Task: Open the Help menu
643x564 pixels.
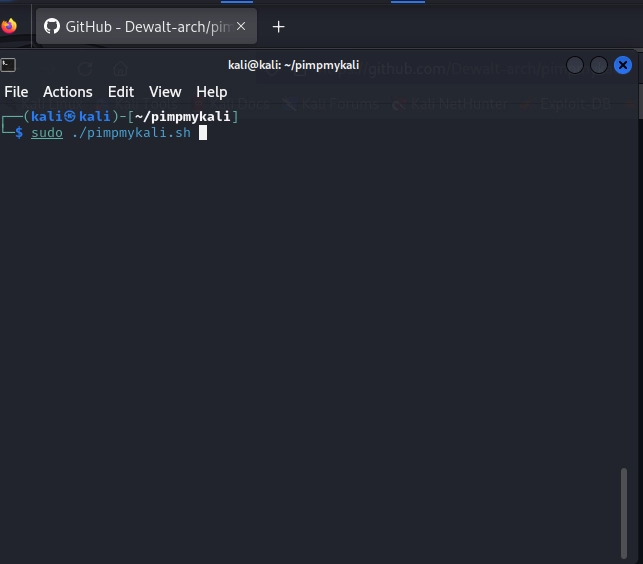Action: (x=211, y=92)
